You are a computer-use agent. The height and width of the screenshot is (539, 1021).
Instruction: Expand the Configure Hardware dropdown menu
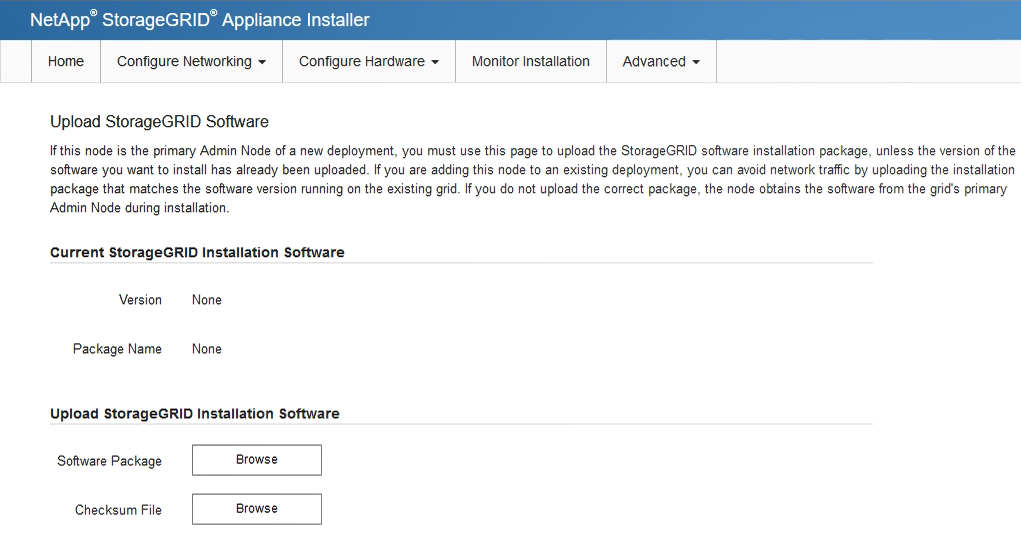369,61
